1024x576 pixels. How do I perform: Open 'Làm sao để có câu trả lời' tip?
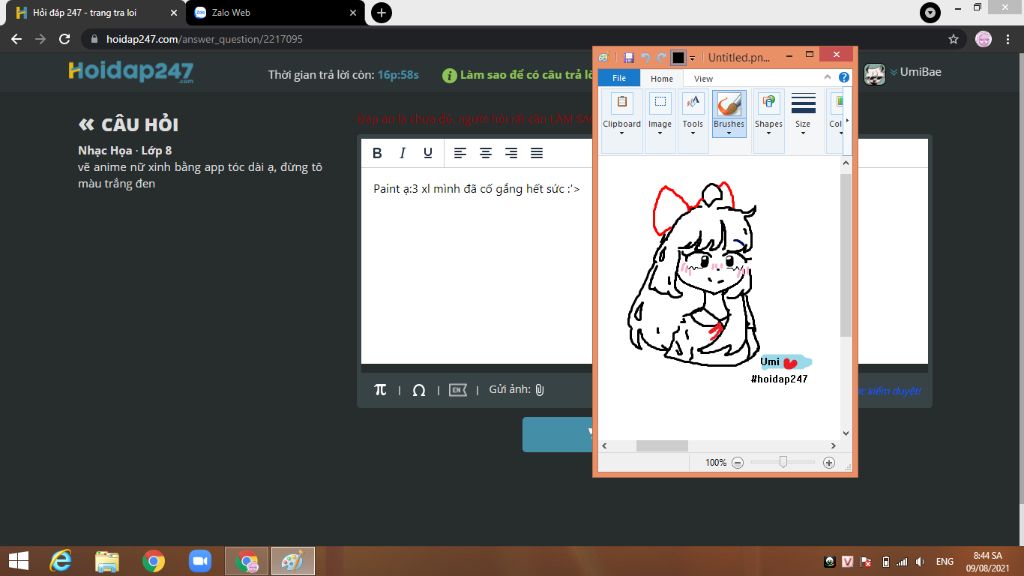[517, 75]
